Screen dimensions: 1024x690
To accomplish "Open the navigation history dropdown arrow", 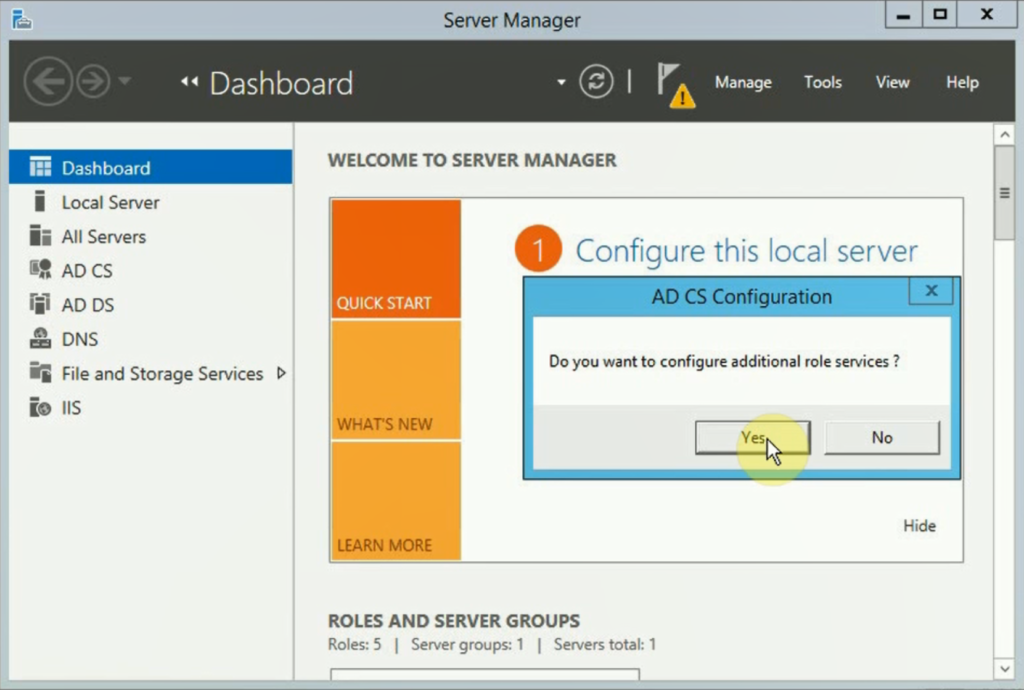I will pyautogui.click(x=125, y=81).
